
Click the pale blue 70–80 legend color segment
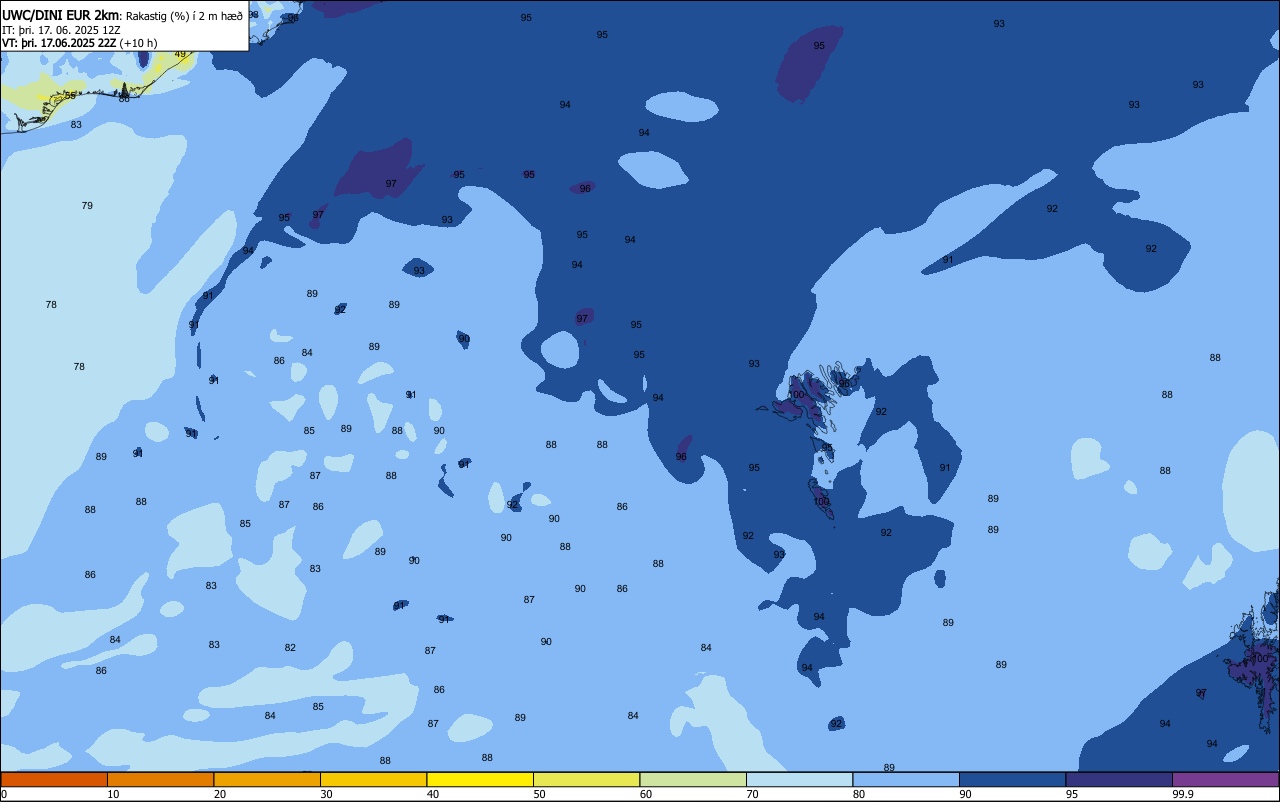[799, 779]
